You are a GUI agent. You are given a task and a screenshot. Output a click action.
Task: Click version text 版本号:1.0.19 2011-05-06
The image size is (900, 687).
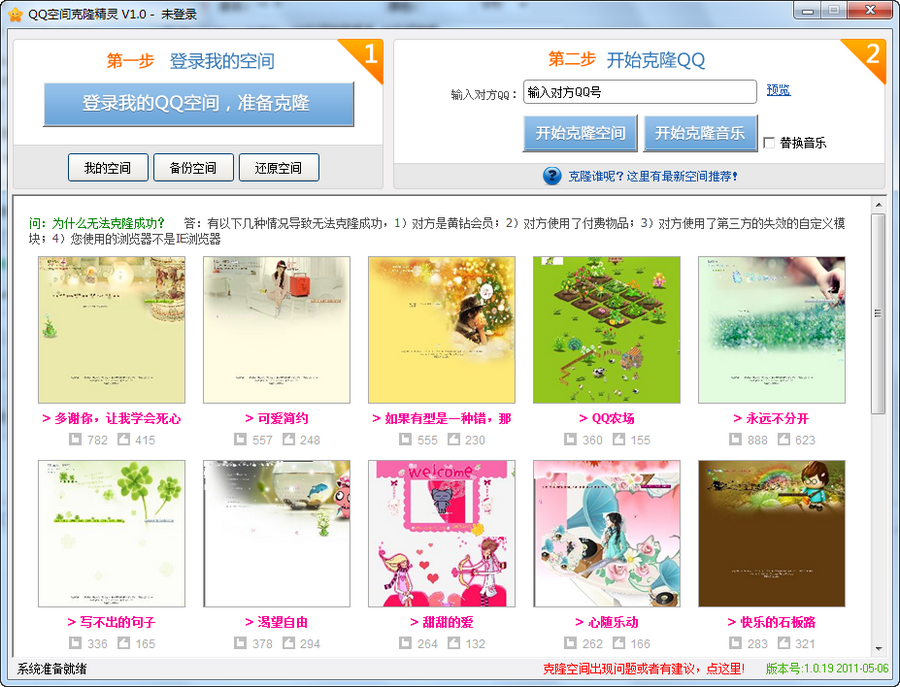point(827,669)
